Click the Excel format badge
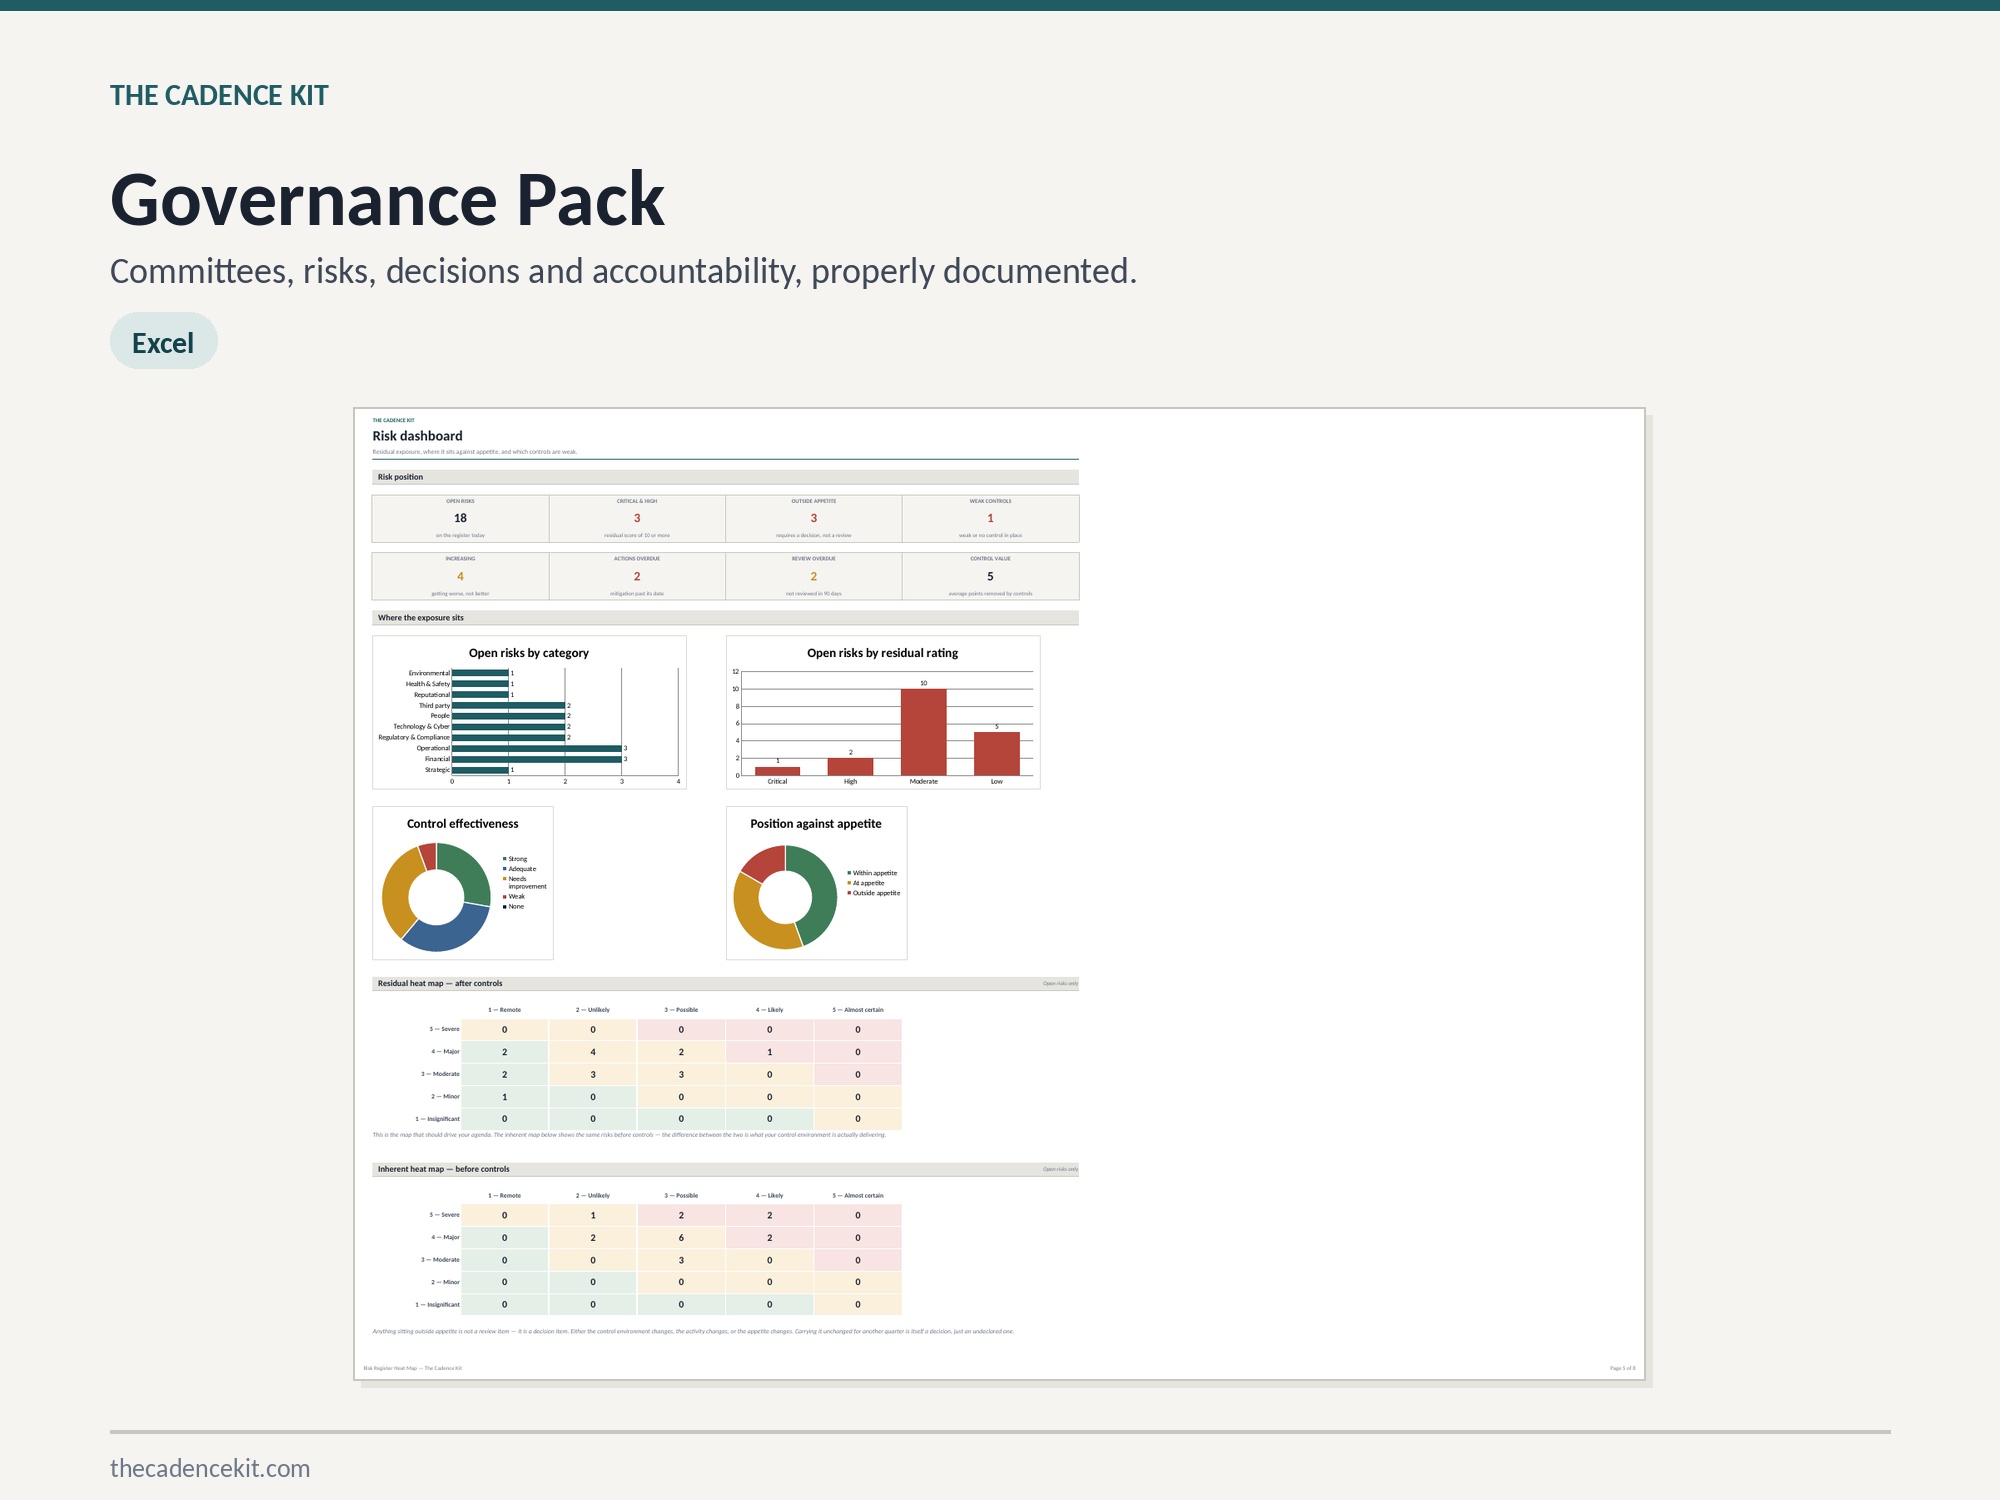Screen dimensions: 2000x1500 click(163, 341)
